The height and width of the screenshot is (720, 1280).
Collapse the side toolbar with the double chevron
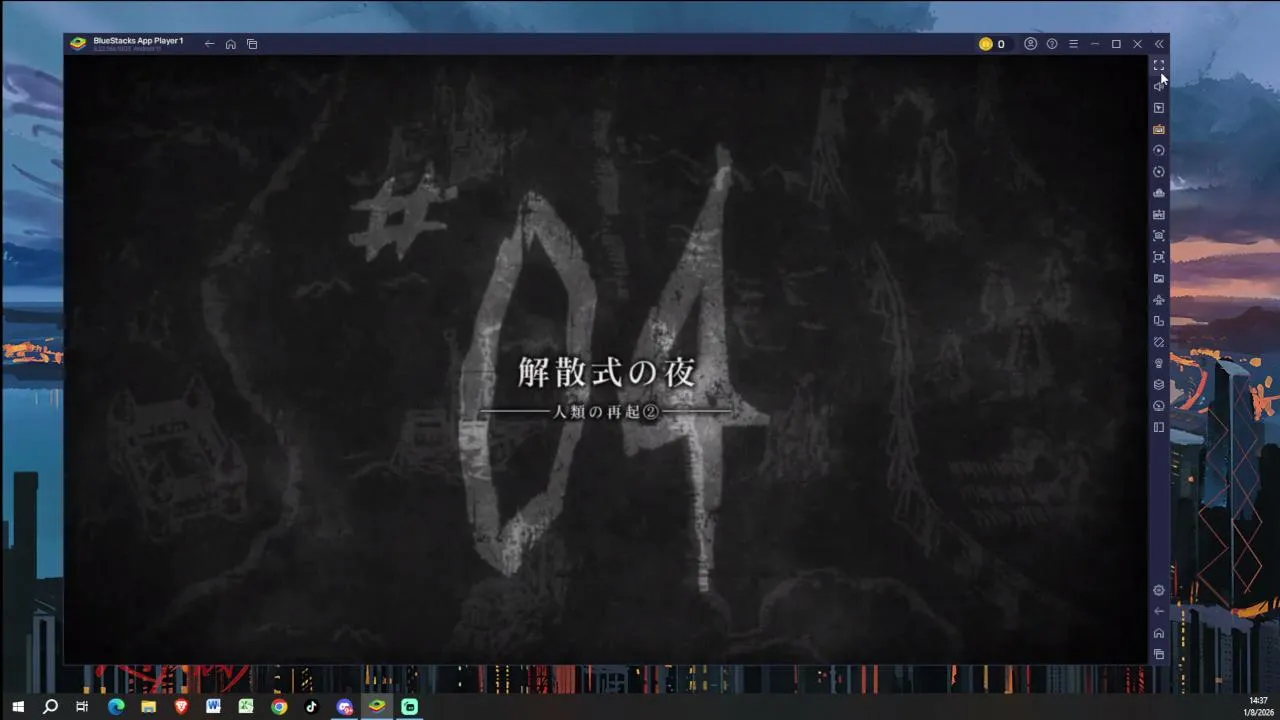(x=1159, y=44)
